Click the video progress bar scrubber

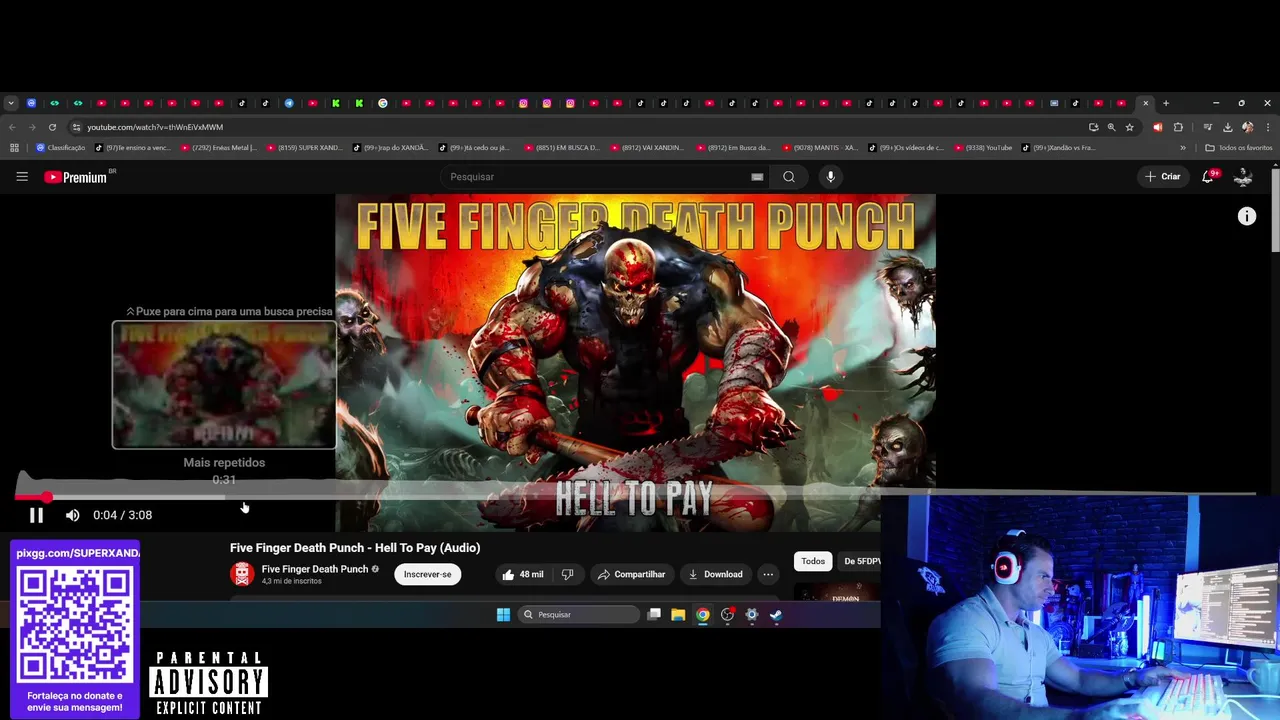coord(635,496)
